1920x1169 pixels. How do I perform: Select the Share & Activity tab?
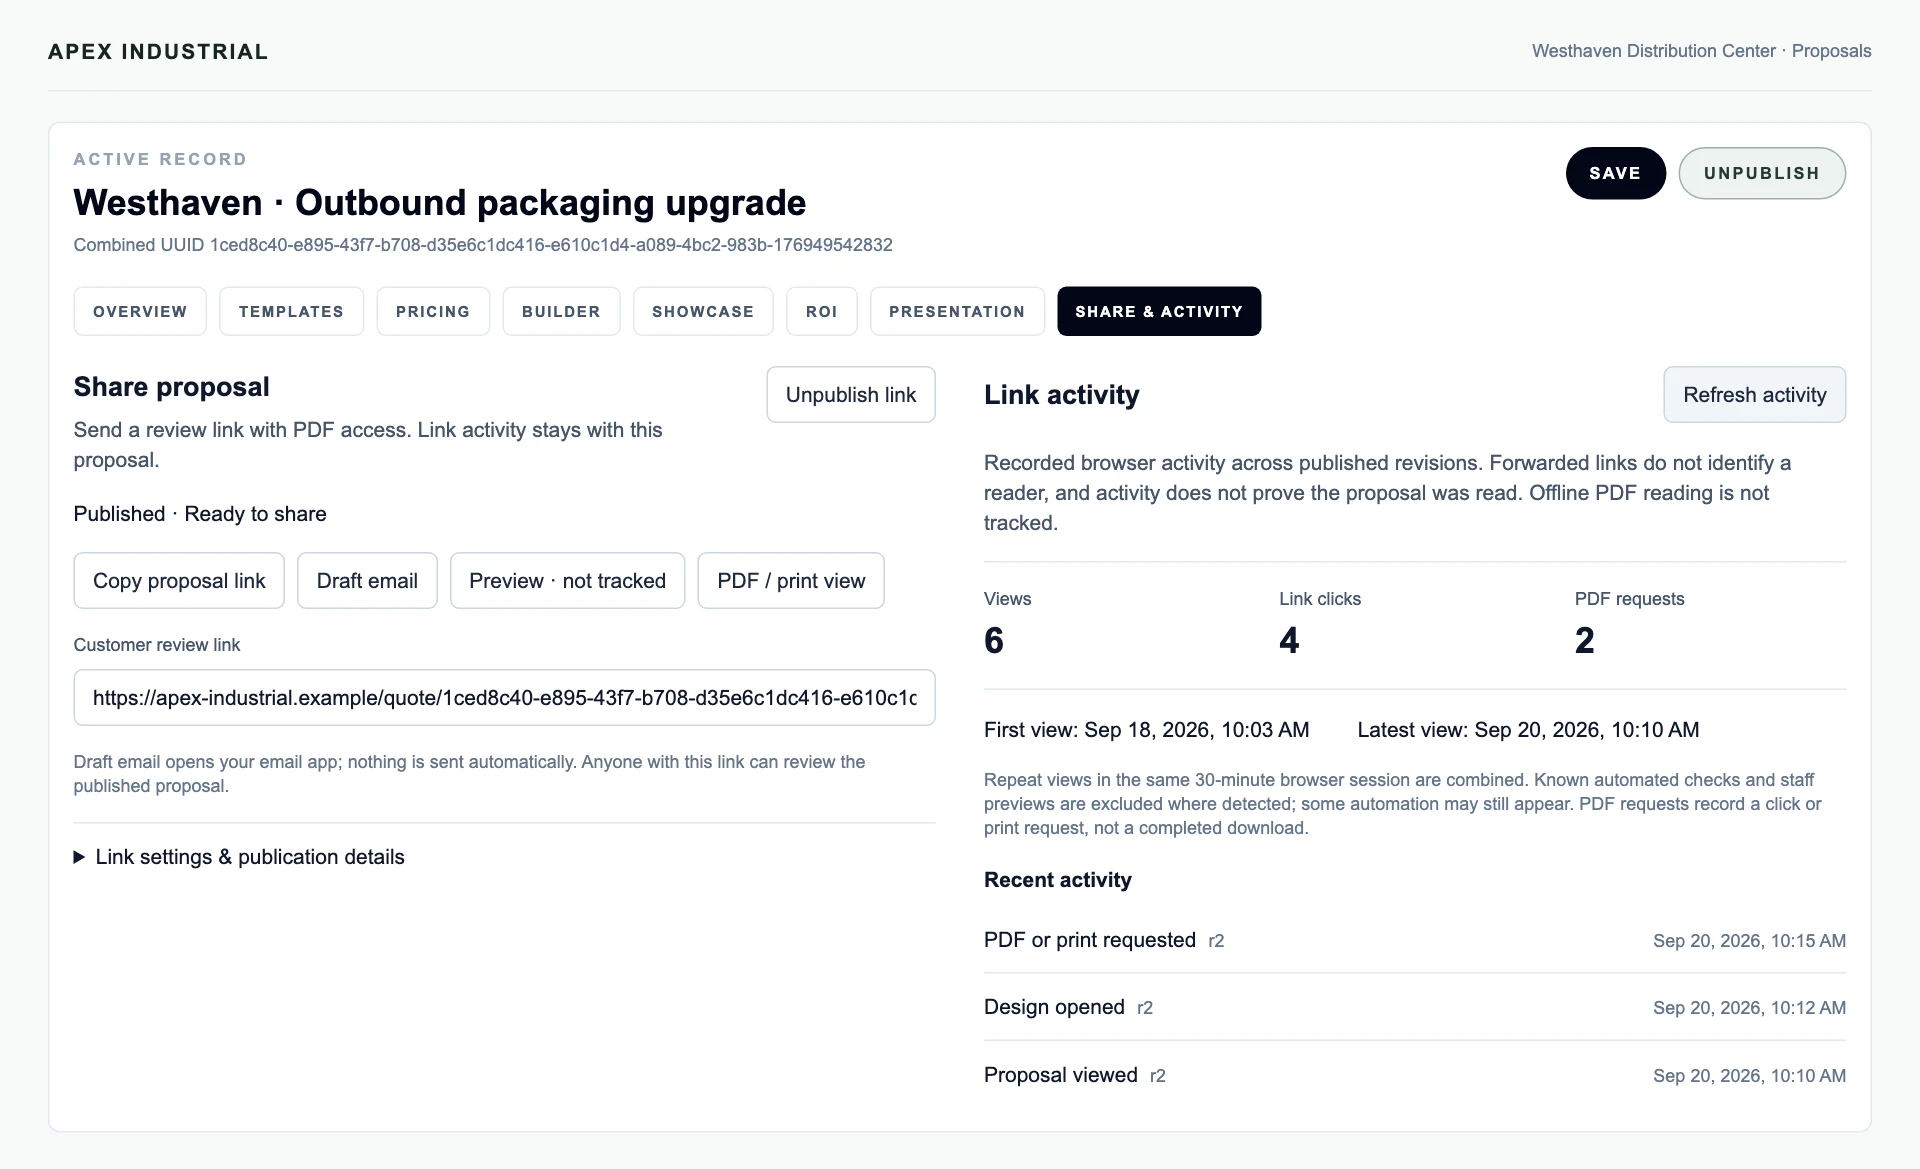pyautogui.click(x=1159, y=311)
